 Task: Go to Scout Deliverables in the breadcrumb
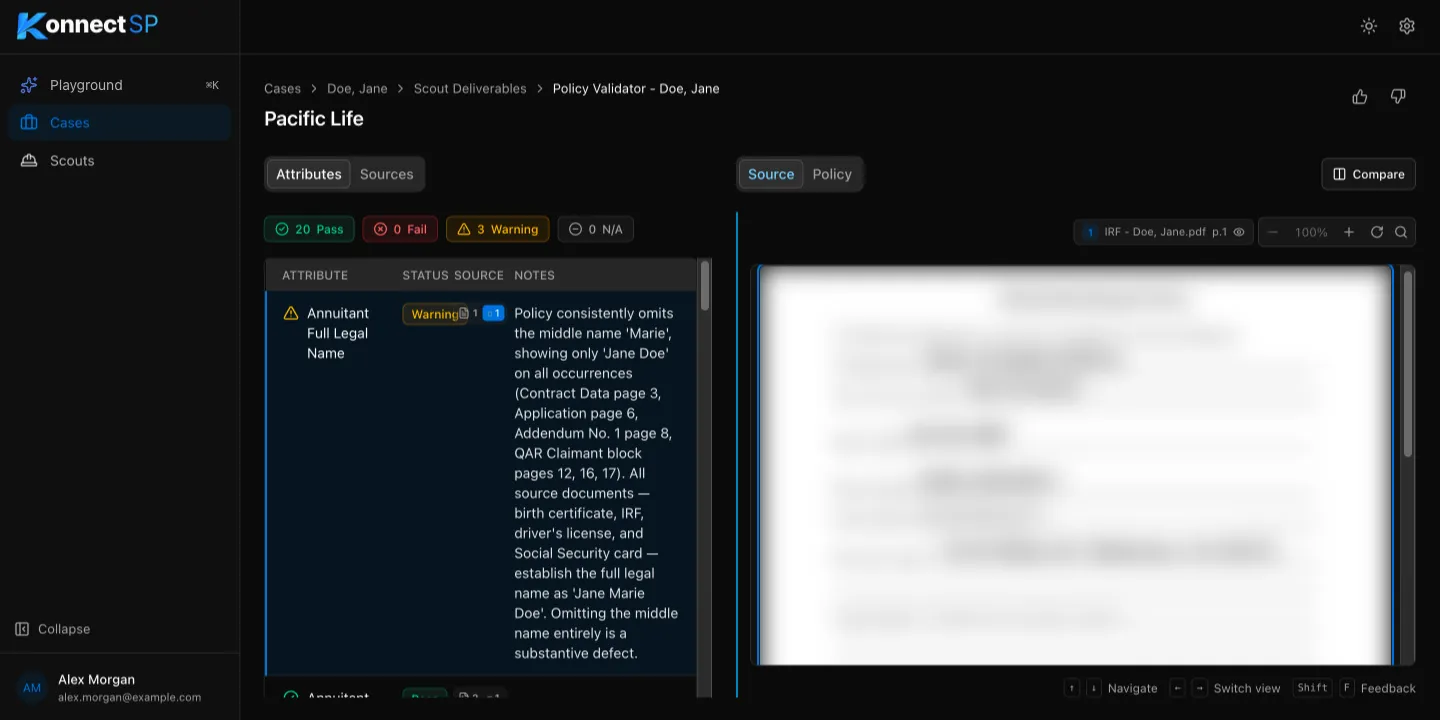[470, 89]
